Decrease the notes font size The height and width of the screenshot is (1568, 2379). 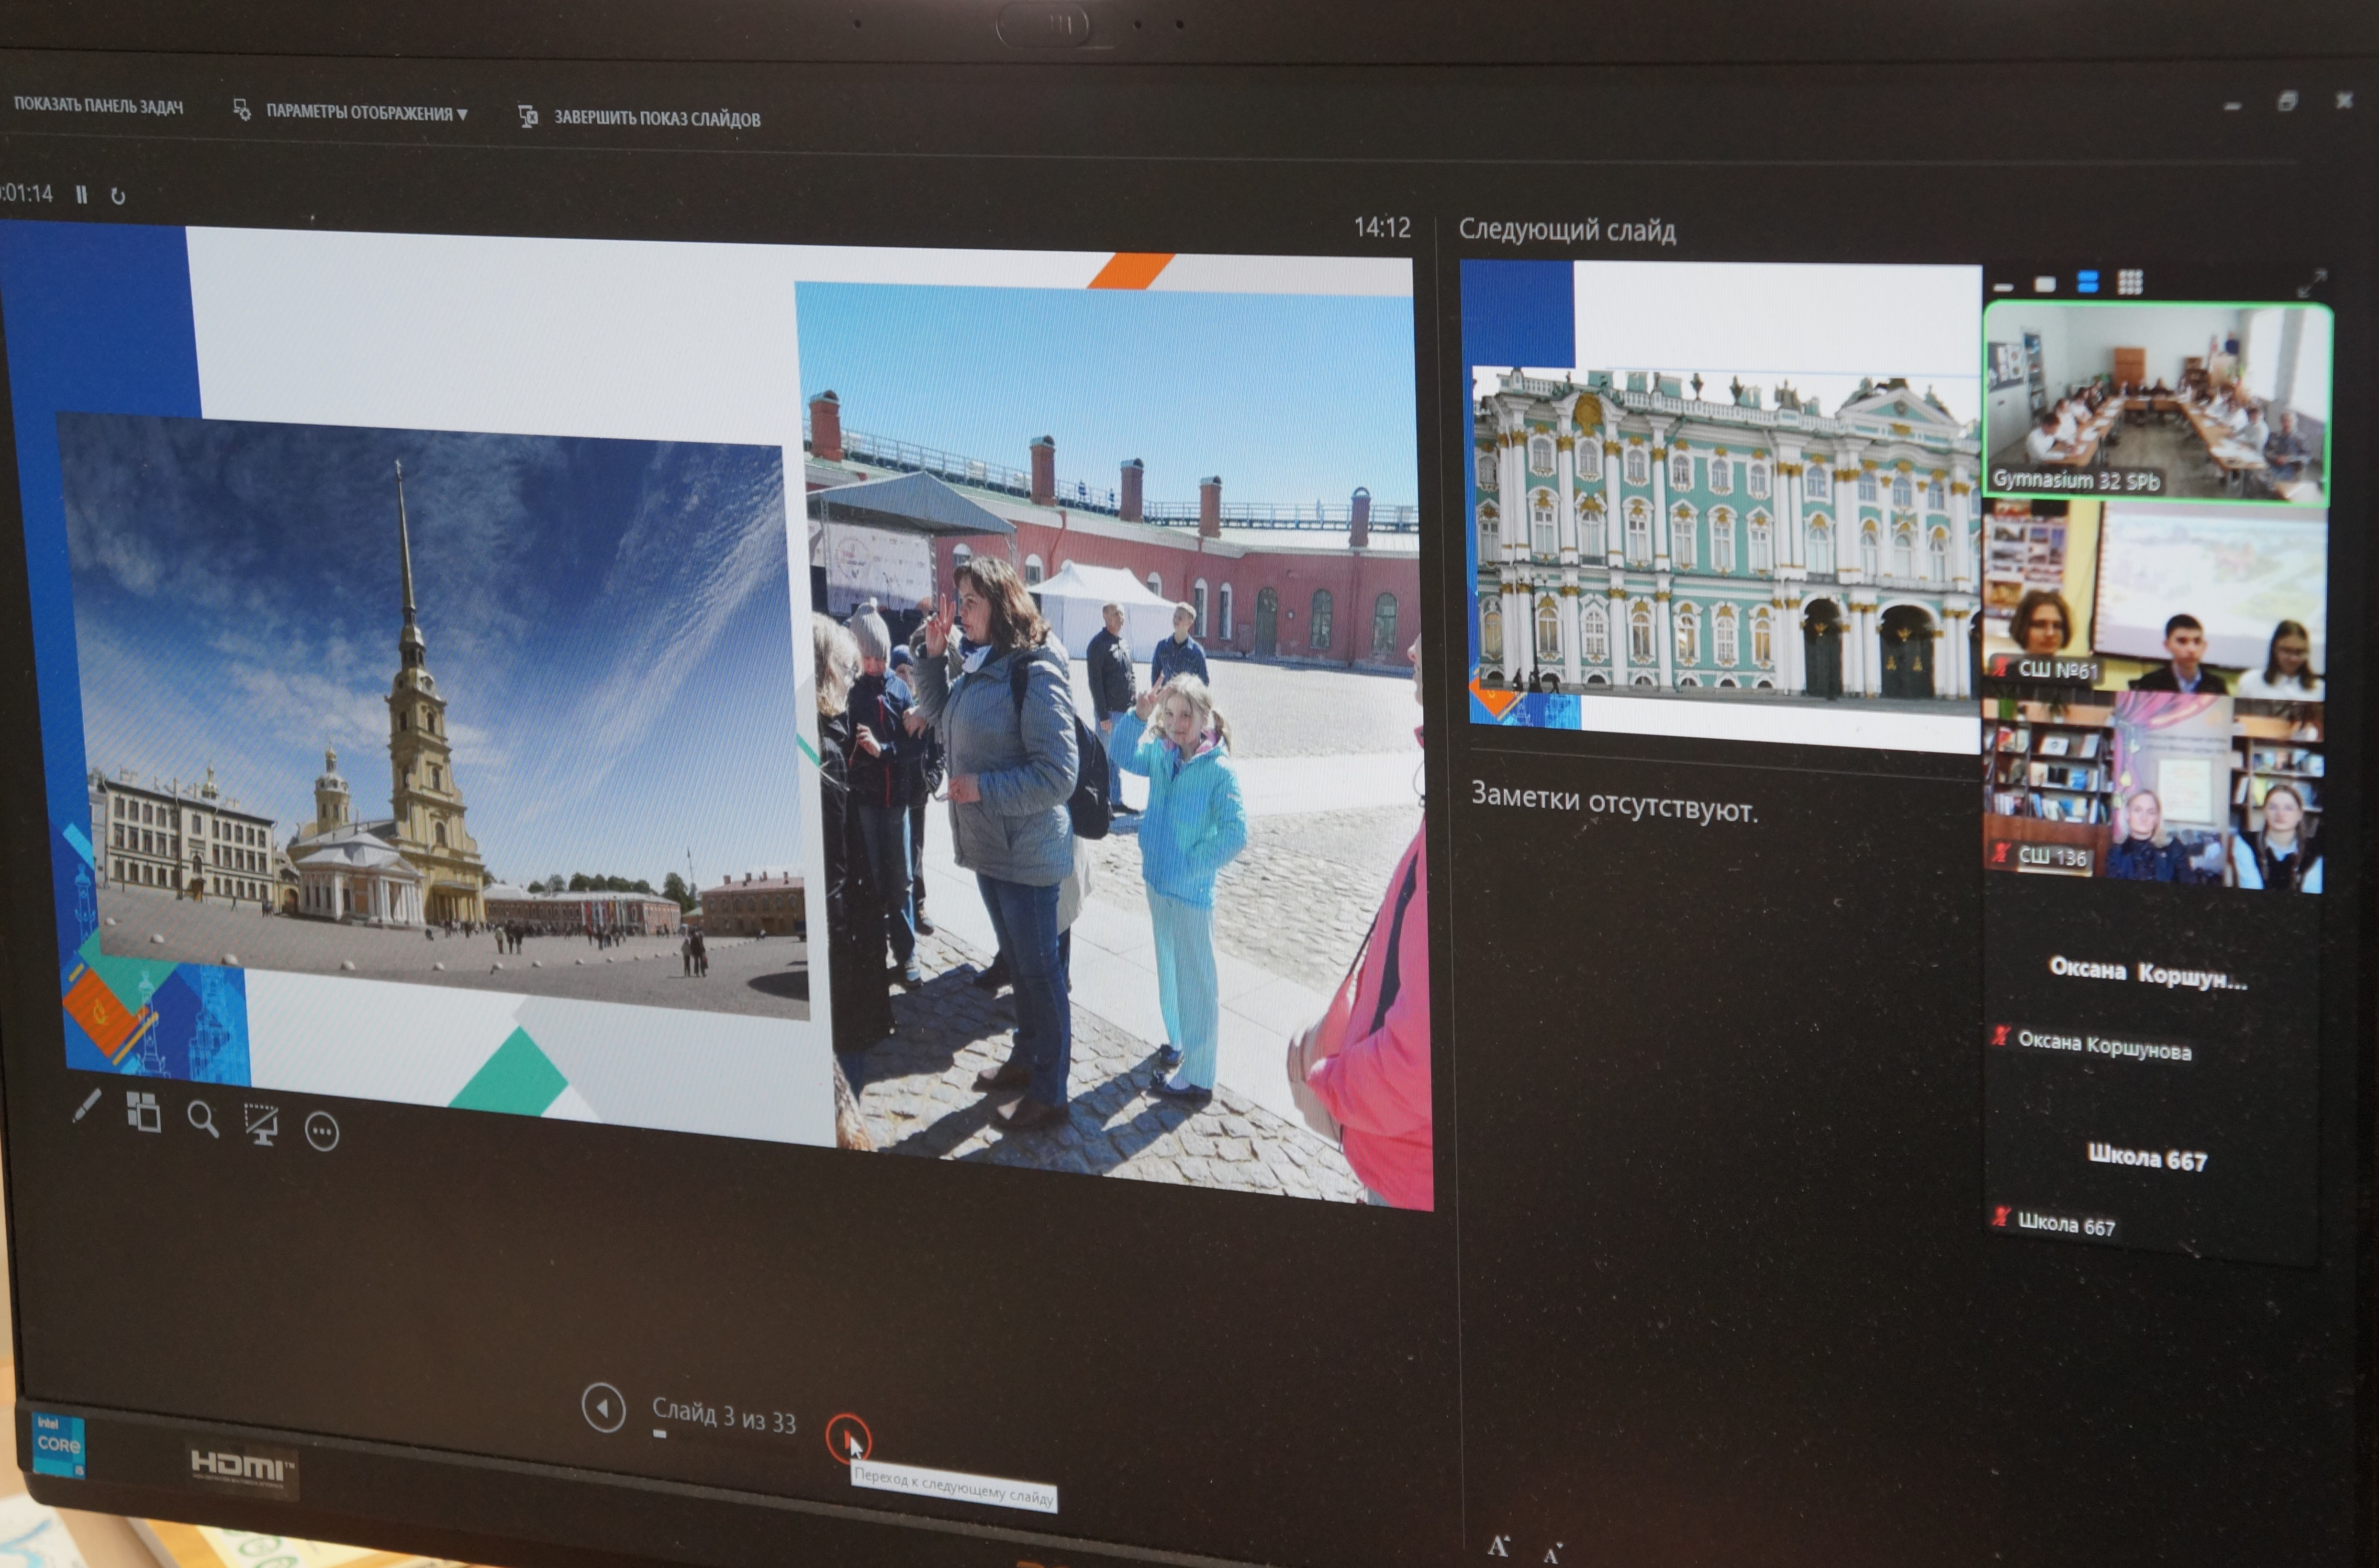(1552, 1553)
